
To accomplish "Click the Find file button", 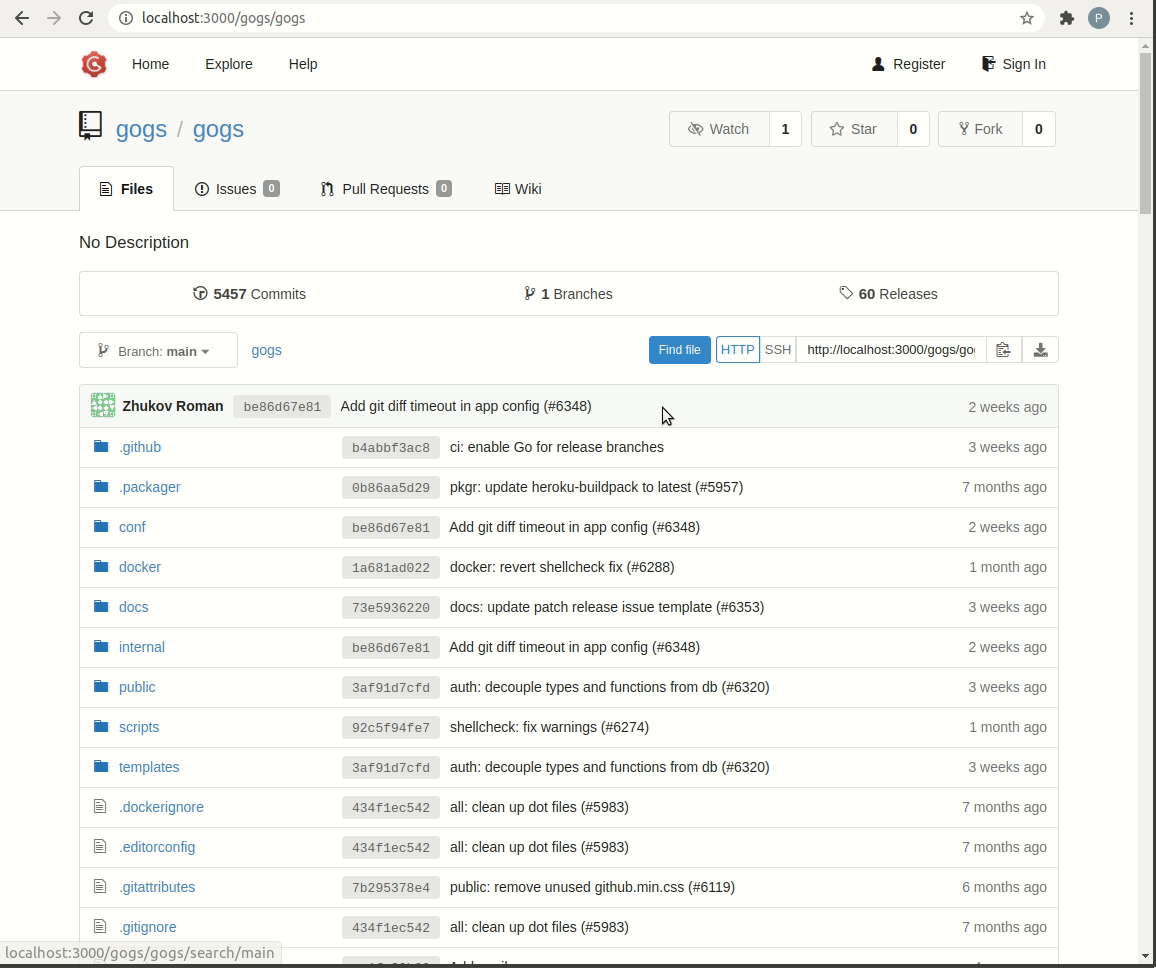I will pyautogui.click(x=679, y=350).
